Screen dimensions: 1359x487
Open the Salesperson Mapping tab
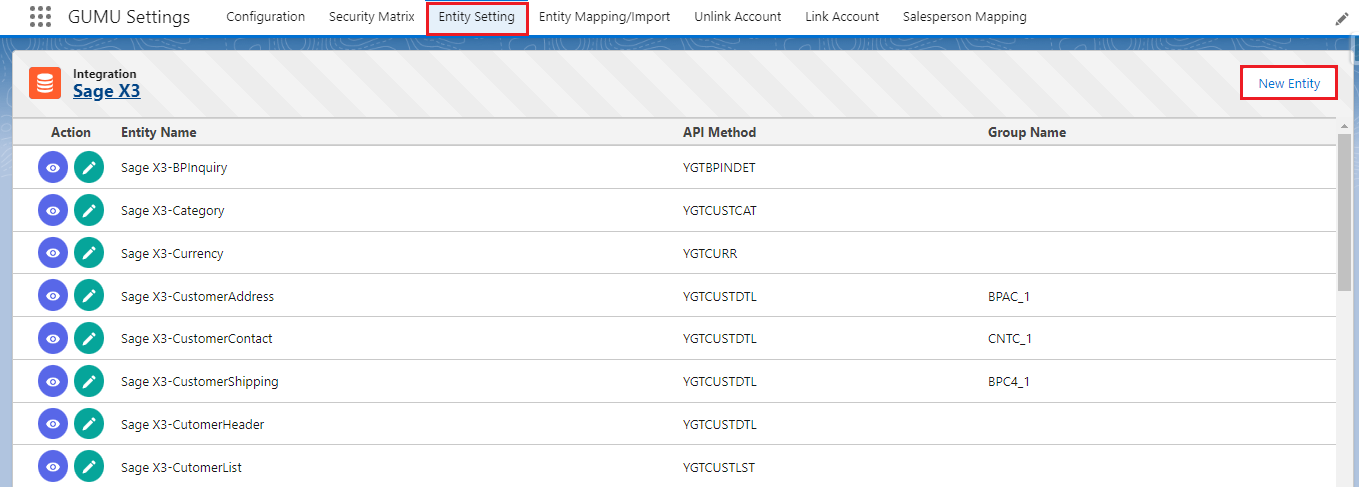coord(964,17)
